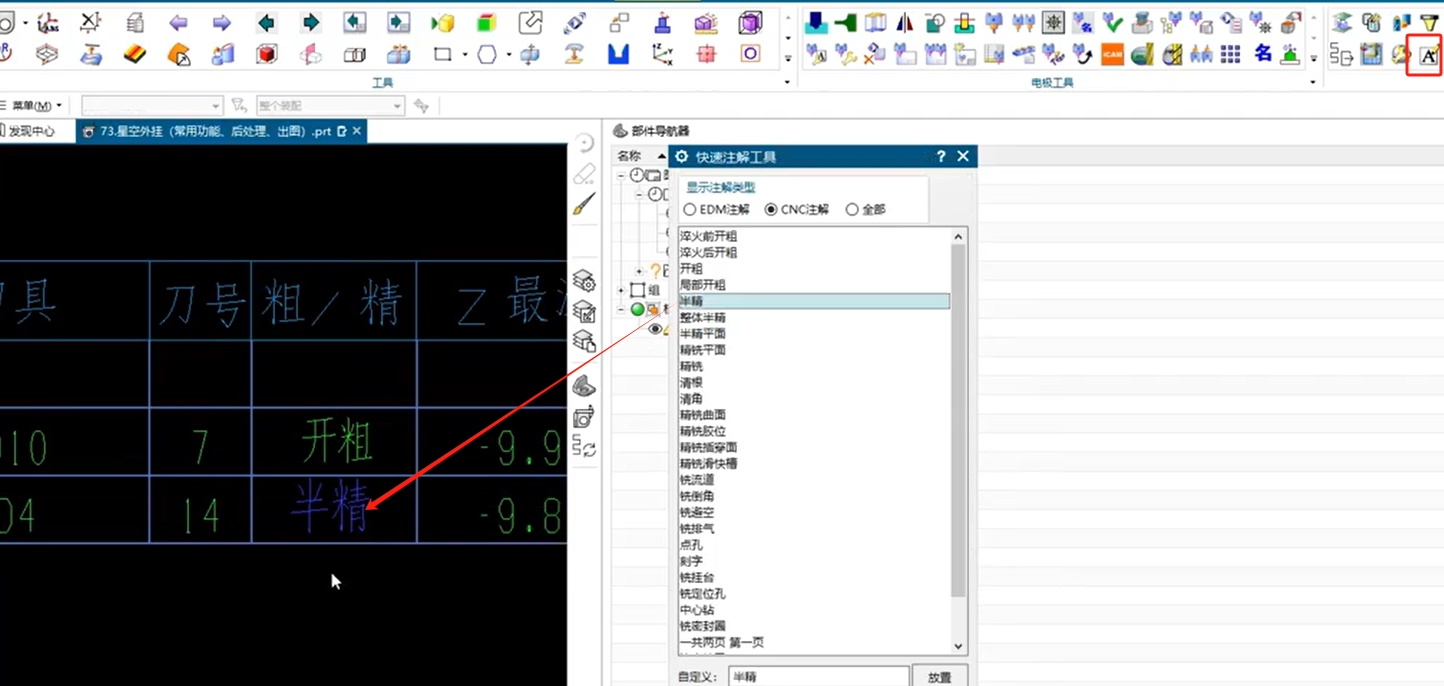
Task: Click the dark teal right arrow icon
Action: click(x=310, y=23)
